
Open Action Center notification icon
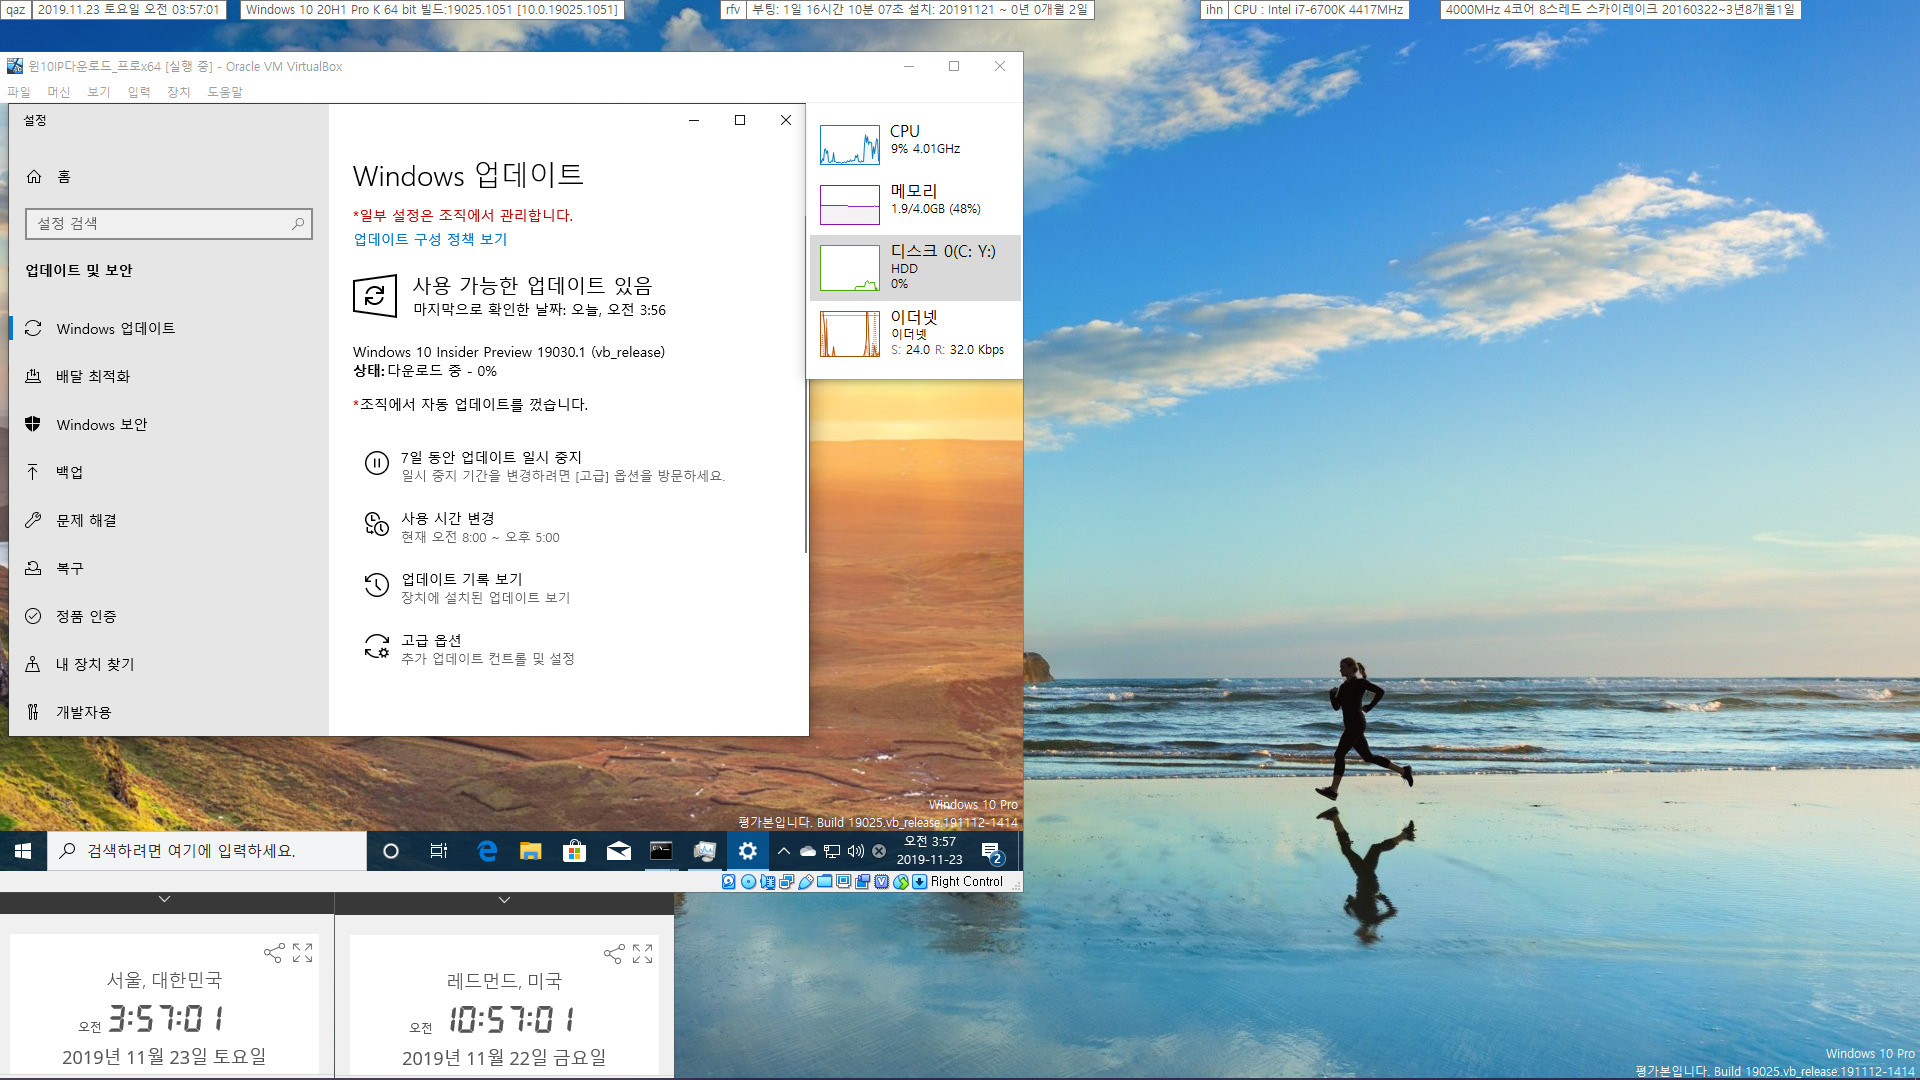tap(992, 852)
